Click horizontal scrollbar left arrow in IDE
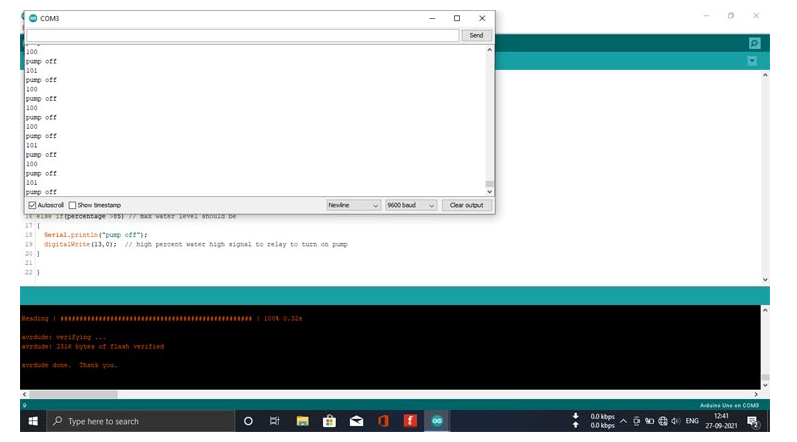The image size is (797, 442). coord(24,394)
